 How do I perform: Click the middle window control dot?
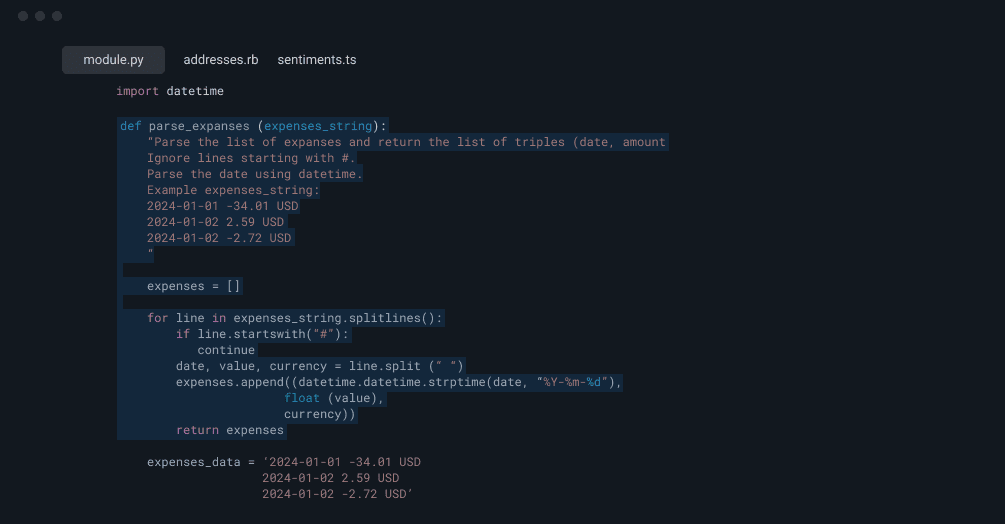click(40, 16)
